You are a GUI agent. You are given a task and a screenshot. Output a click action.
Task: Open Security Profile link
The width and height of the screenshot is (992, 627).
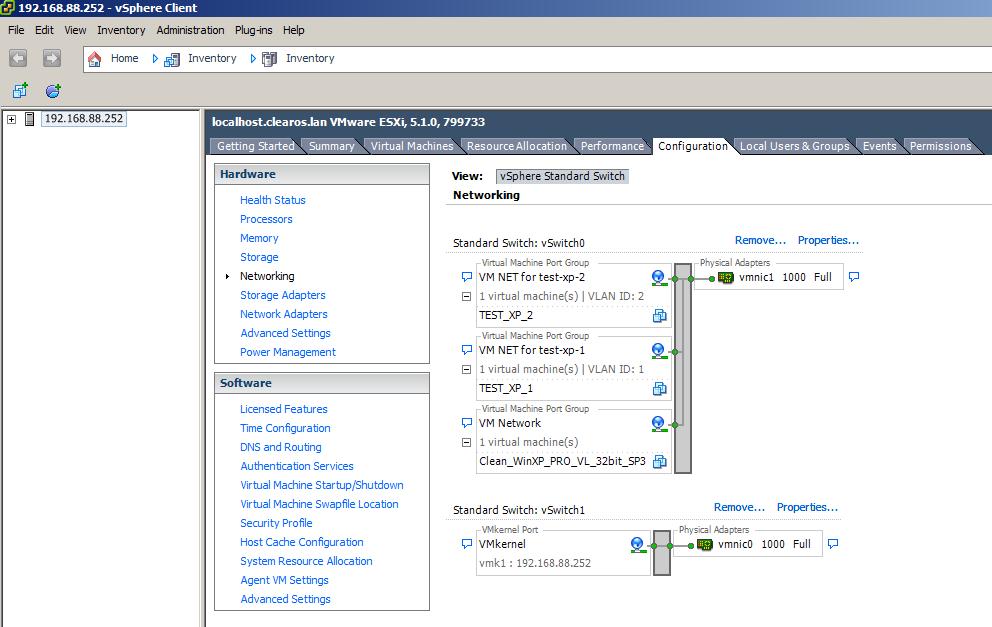tap(276, 523)
